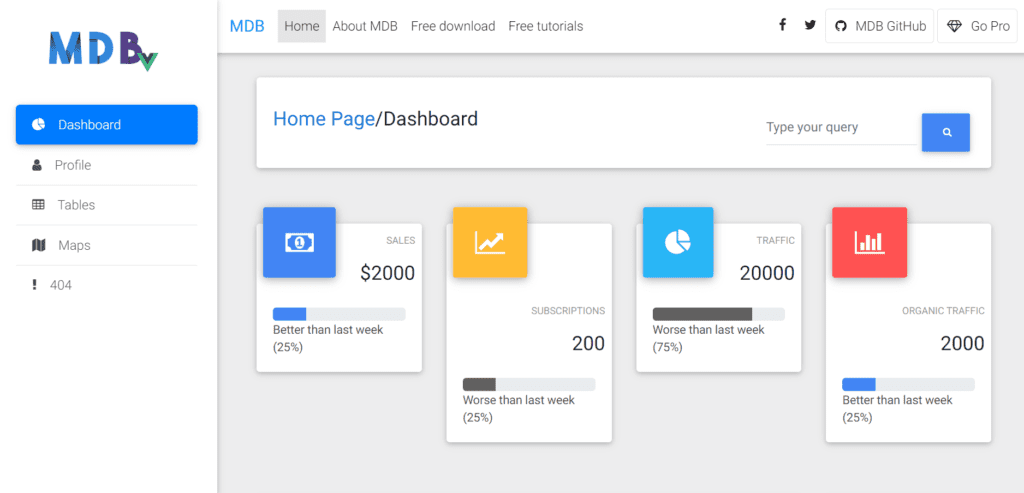1024x493 pixels.
Task: Open Free tutorials link
Action: pos(546,26)
